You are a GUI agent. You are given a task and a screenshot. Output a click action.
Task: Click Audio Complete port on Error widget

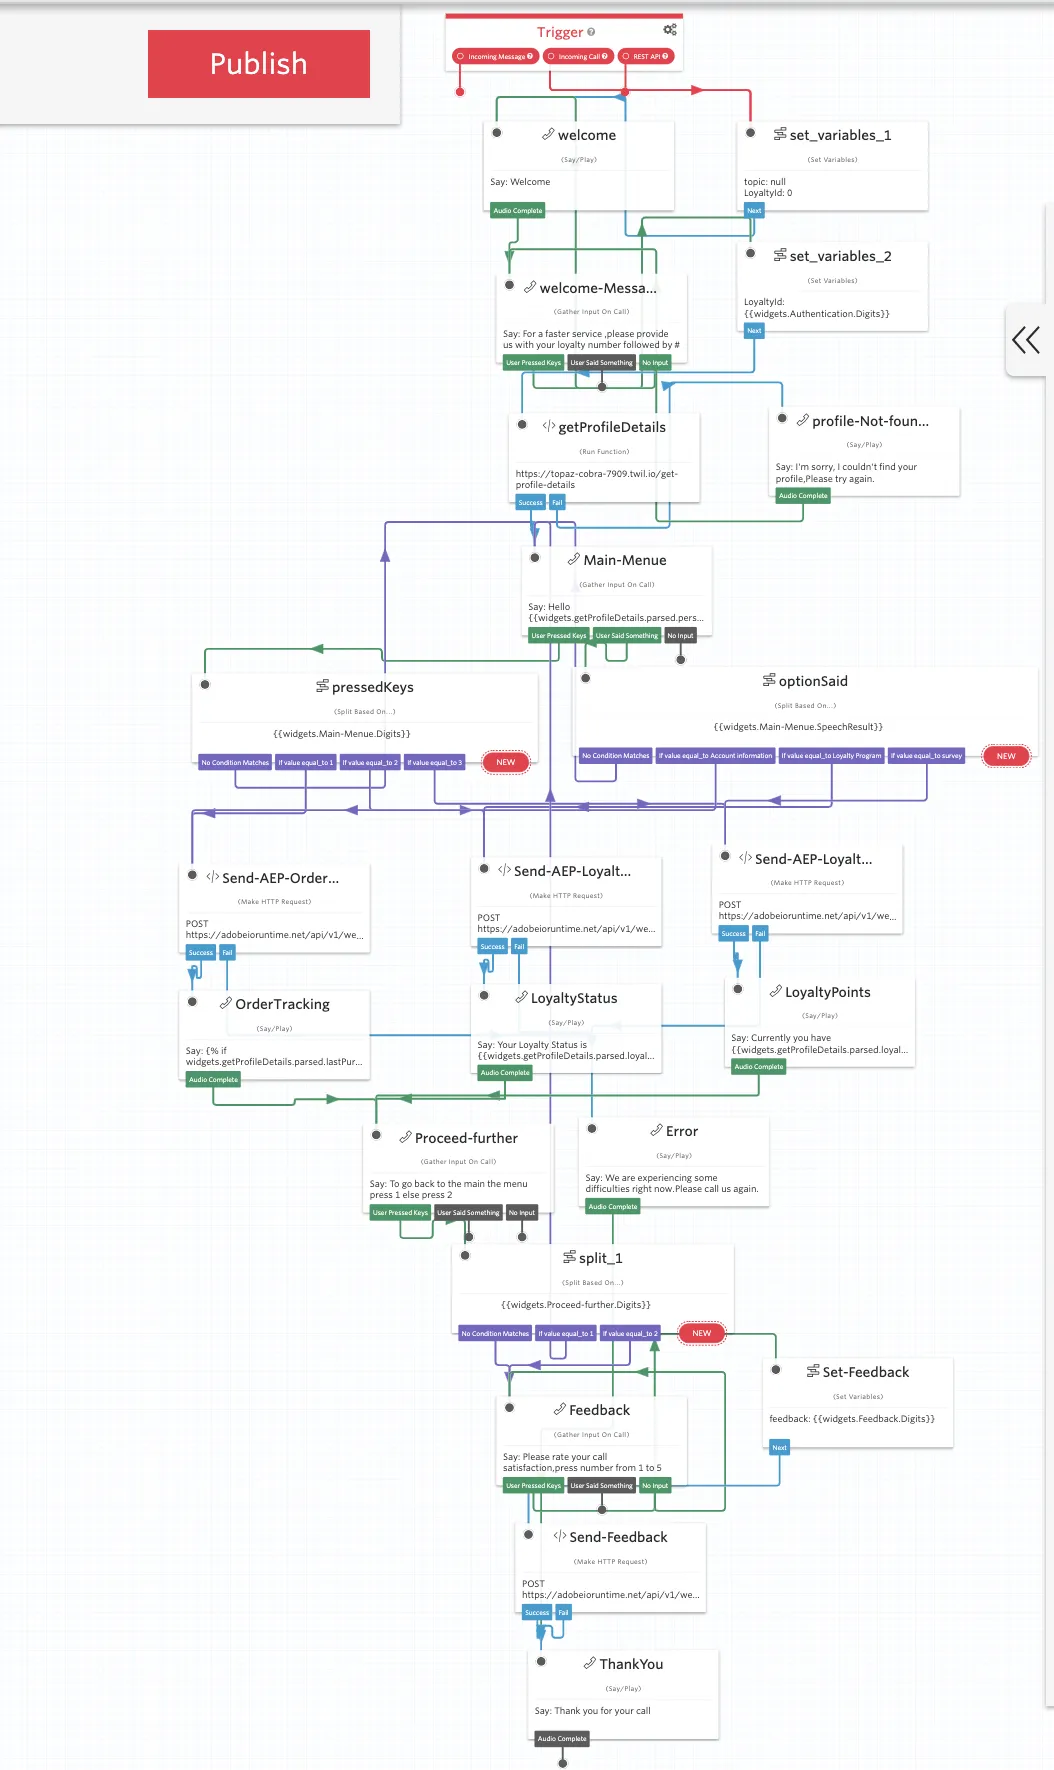click(613, 1207)
